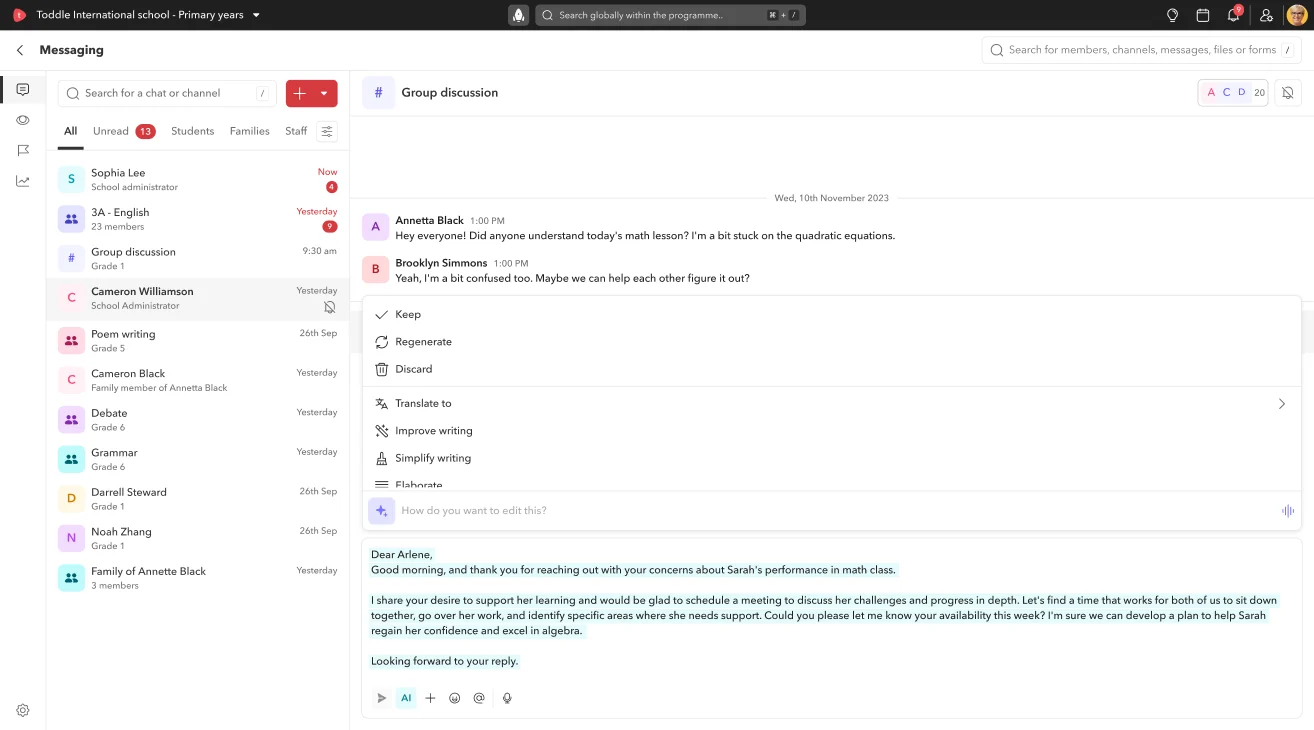
Task: Open the eye monitoring icon in sidebar
Action: pyautogui.click(x=23, y=120)
